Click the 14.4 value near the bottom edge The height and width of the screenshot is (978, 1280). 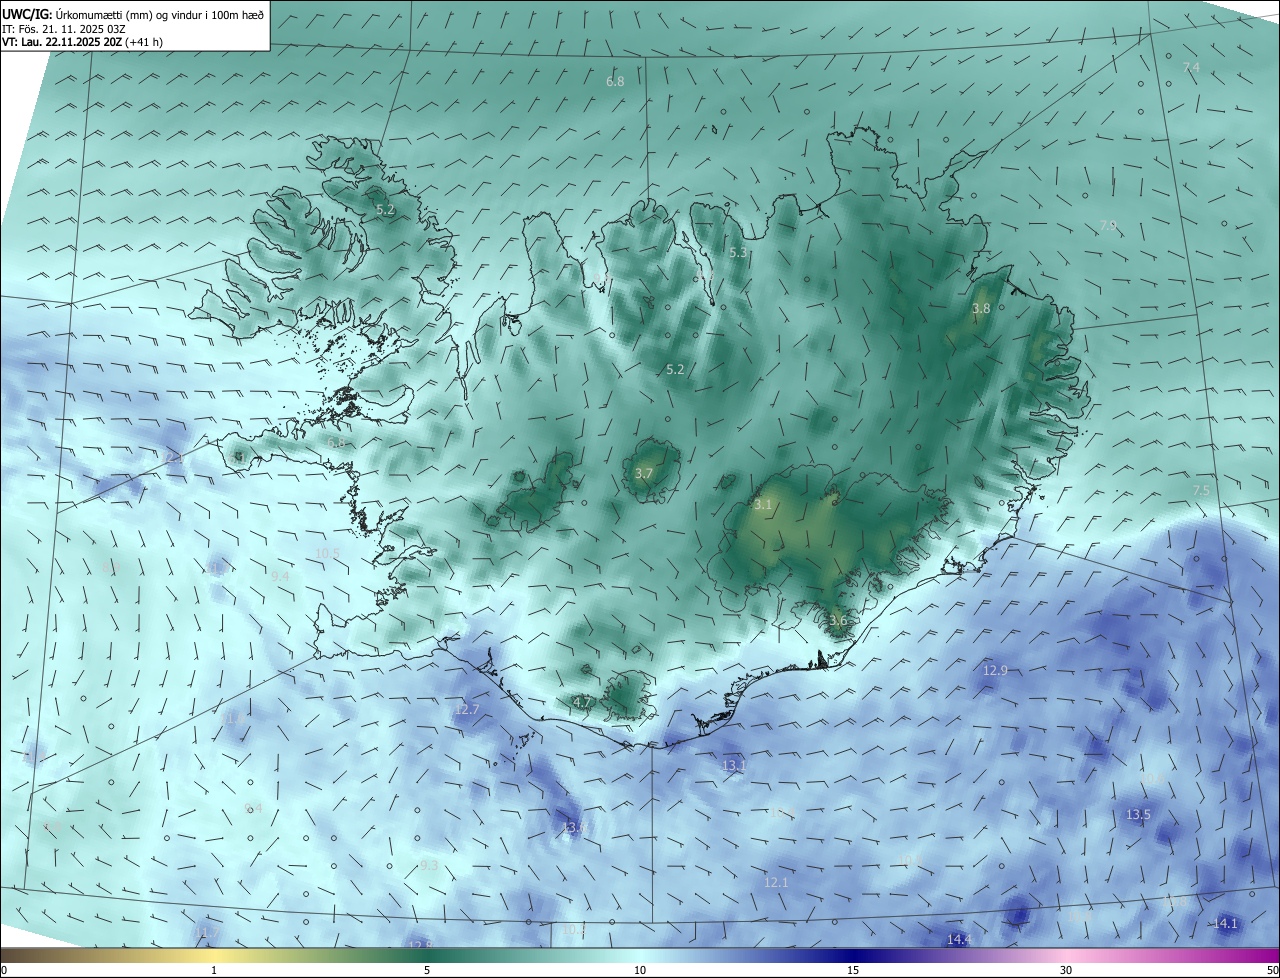coord(959,939)
